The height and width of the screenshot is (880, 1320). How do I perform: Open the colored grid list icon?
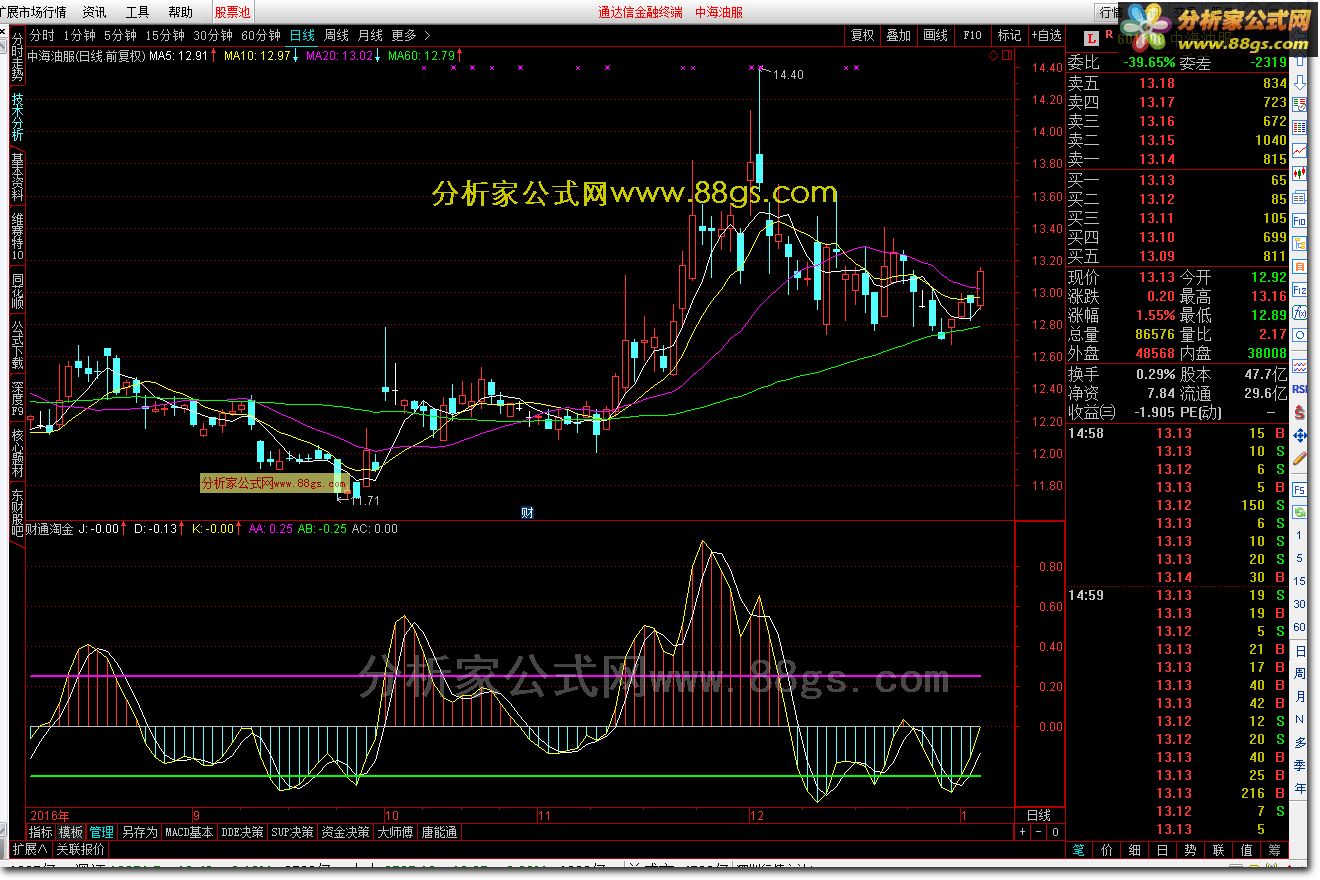tap(1299, 127)
